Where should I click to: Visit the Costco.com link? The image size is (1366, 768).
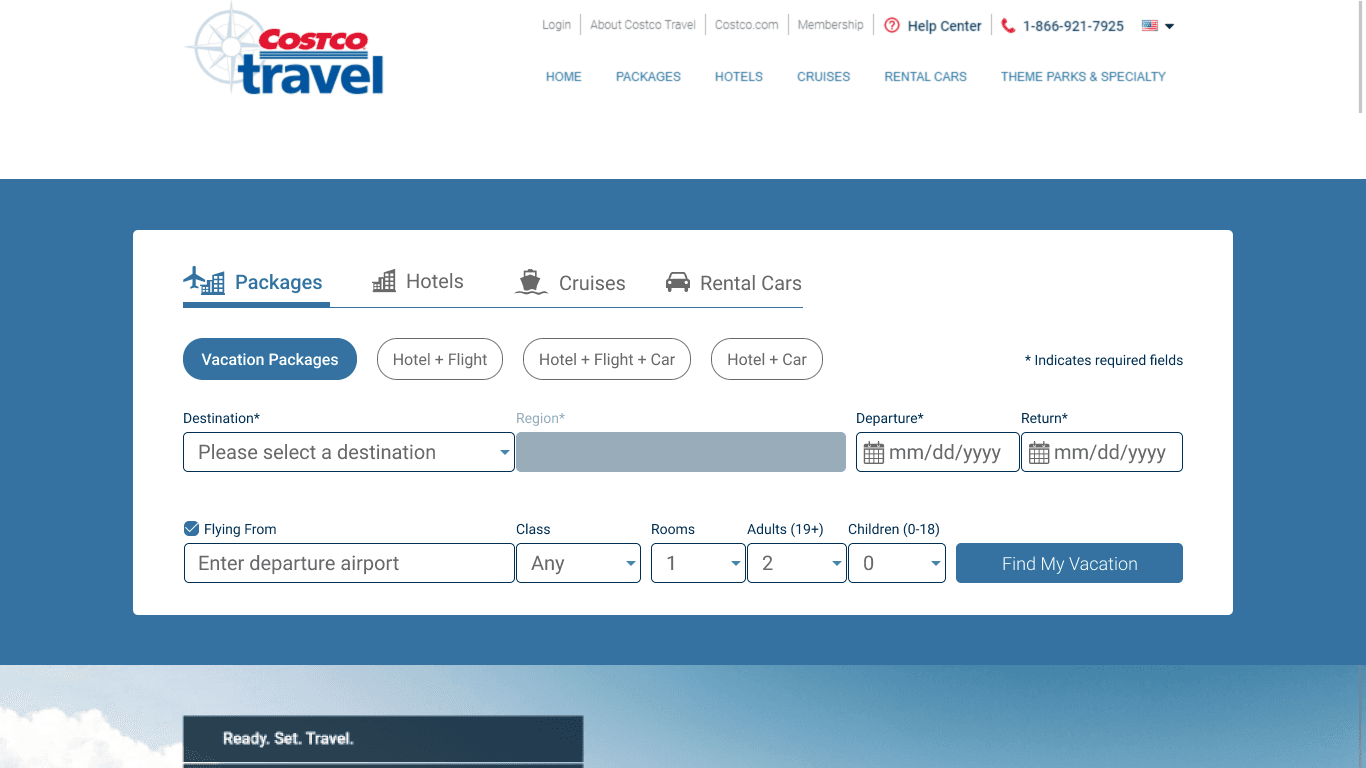click(x=747, y=25)
